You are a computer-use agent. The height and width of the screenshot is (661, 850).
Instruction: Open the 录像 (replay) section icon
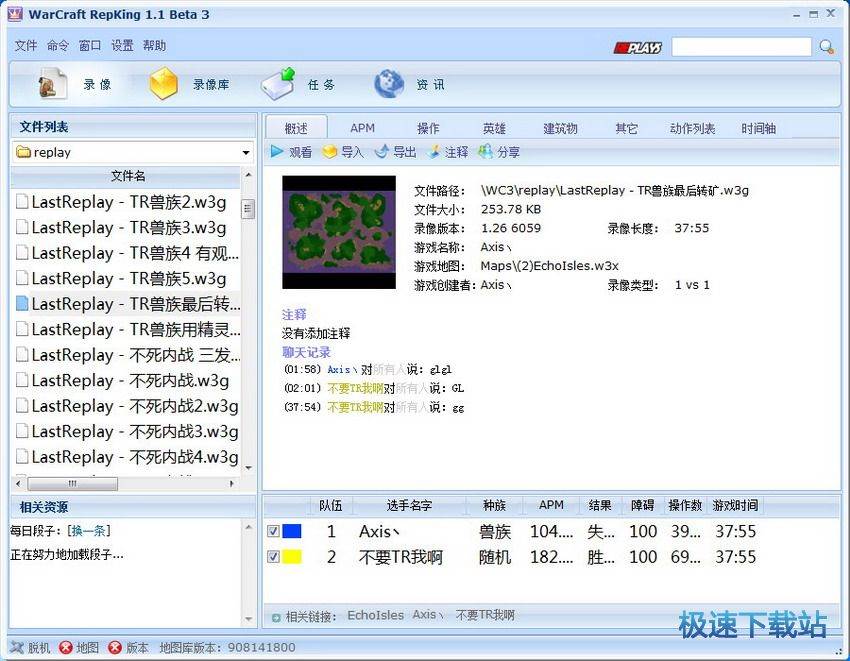[53, 85]
